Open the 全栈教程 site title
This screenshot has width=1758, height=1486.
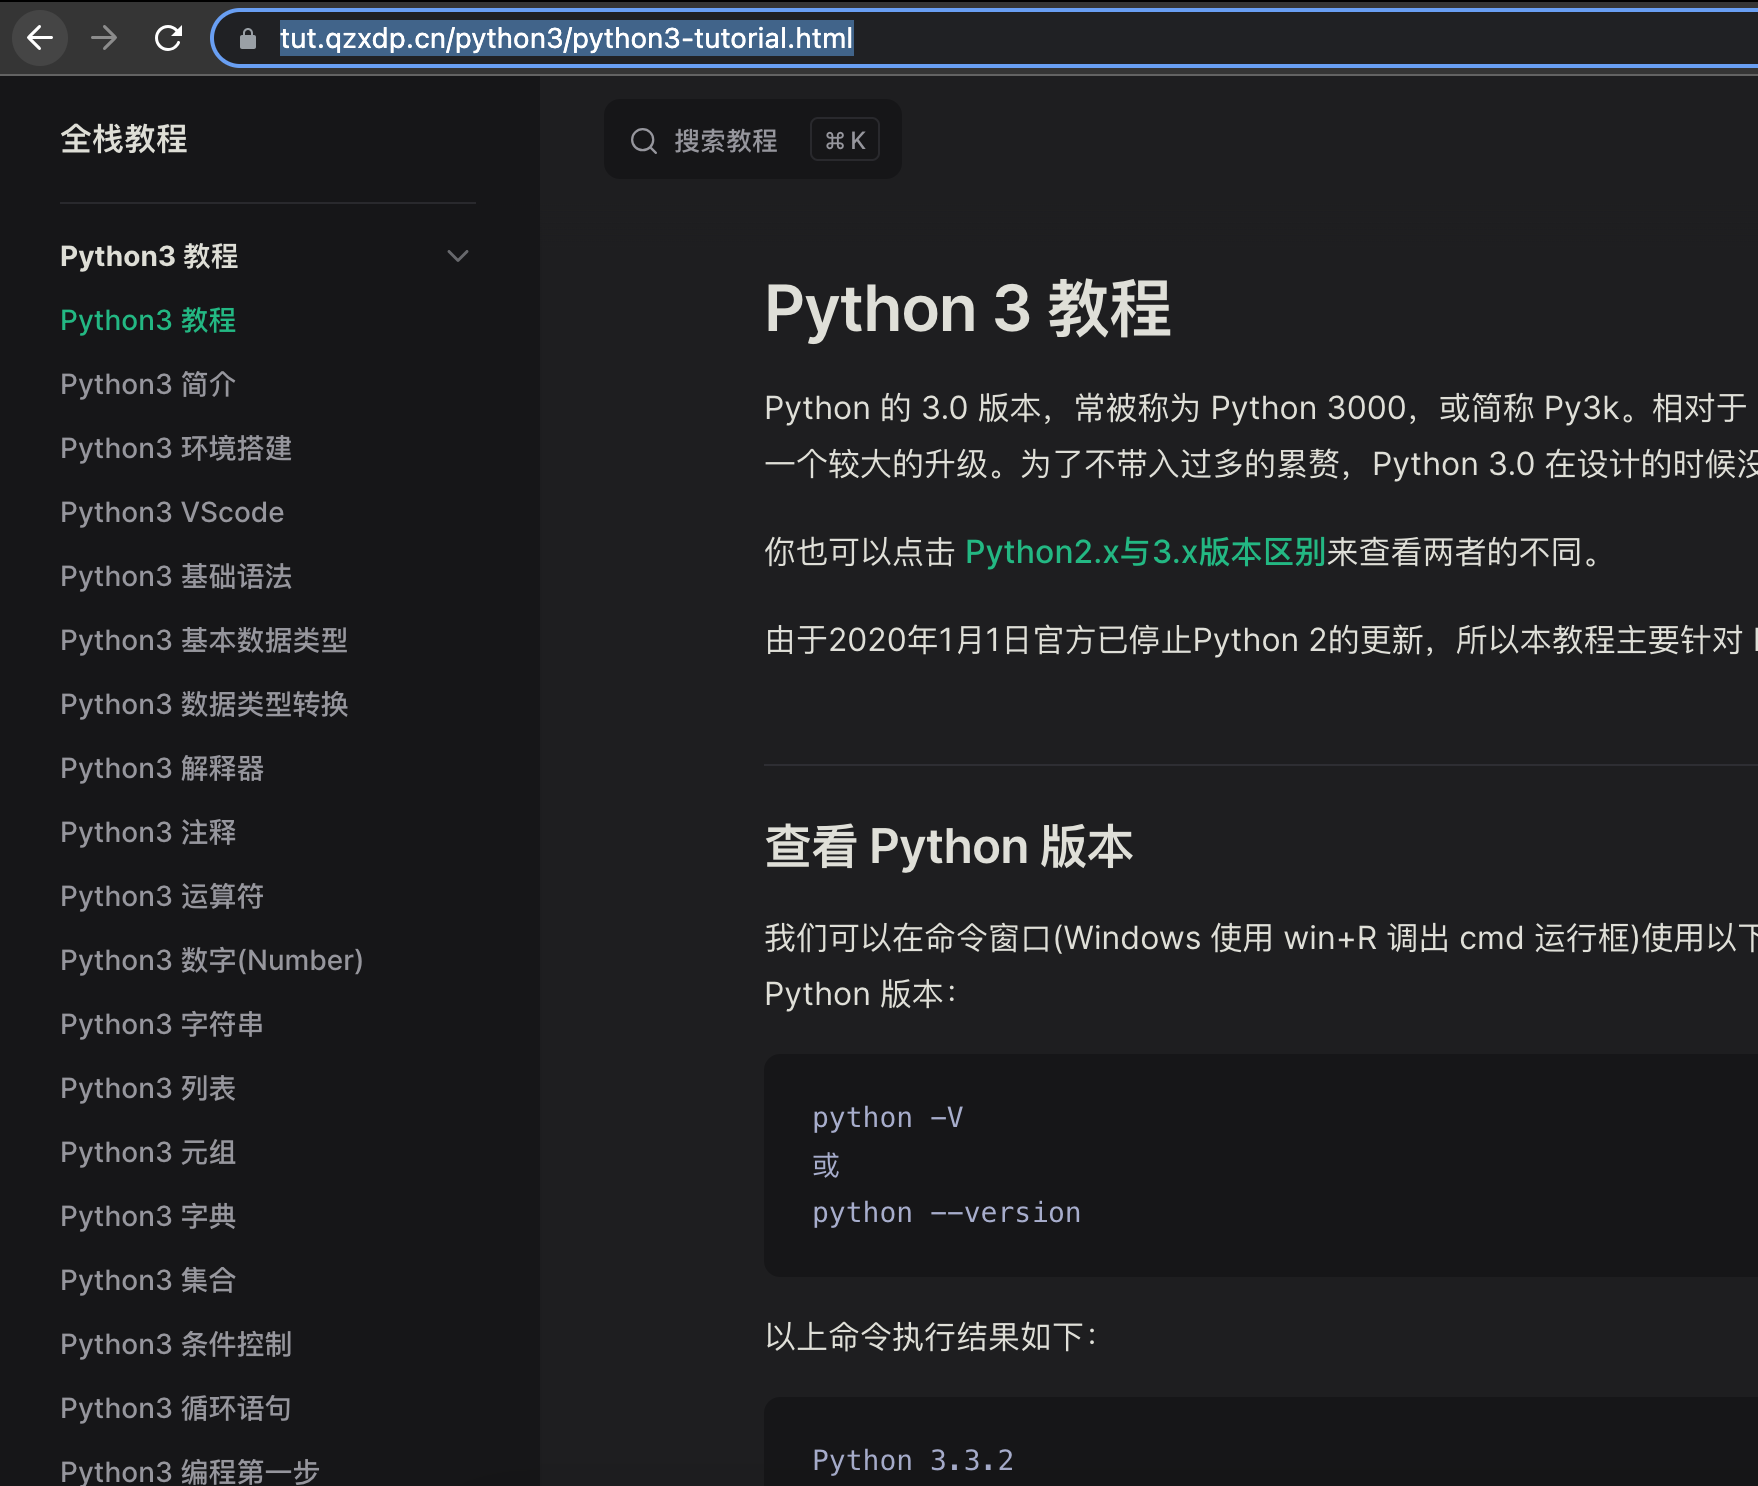[x=124, y=139]
